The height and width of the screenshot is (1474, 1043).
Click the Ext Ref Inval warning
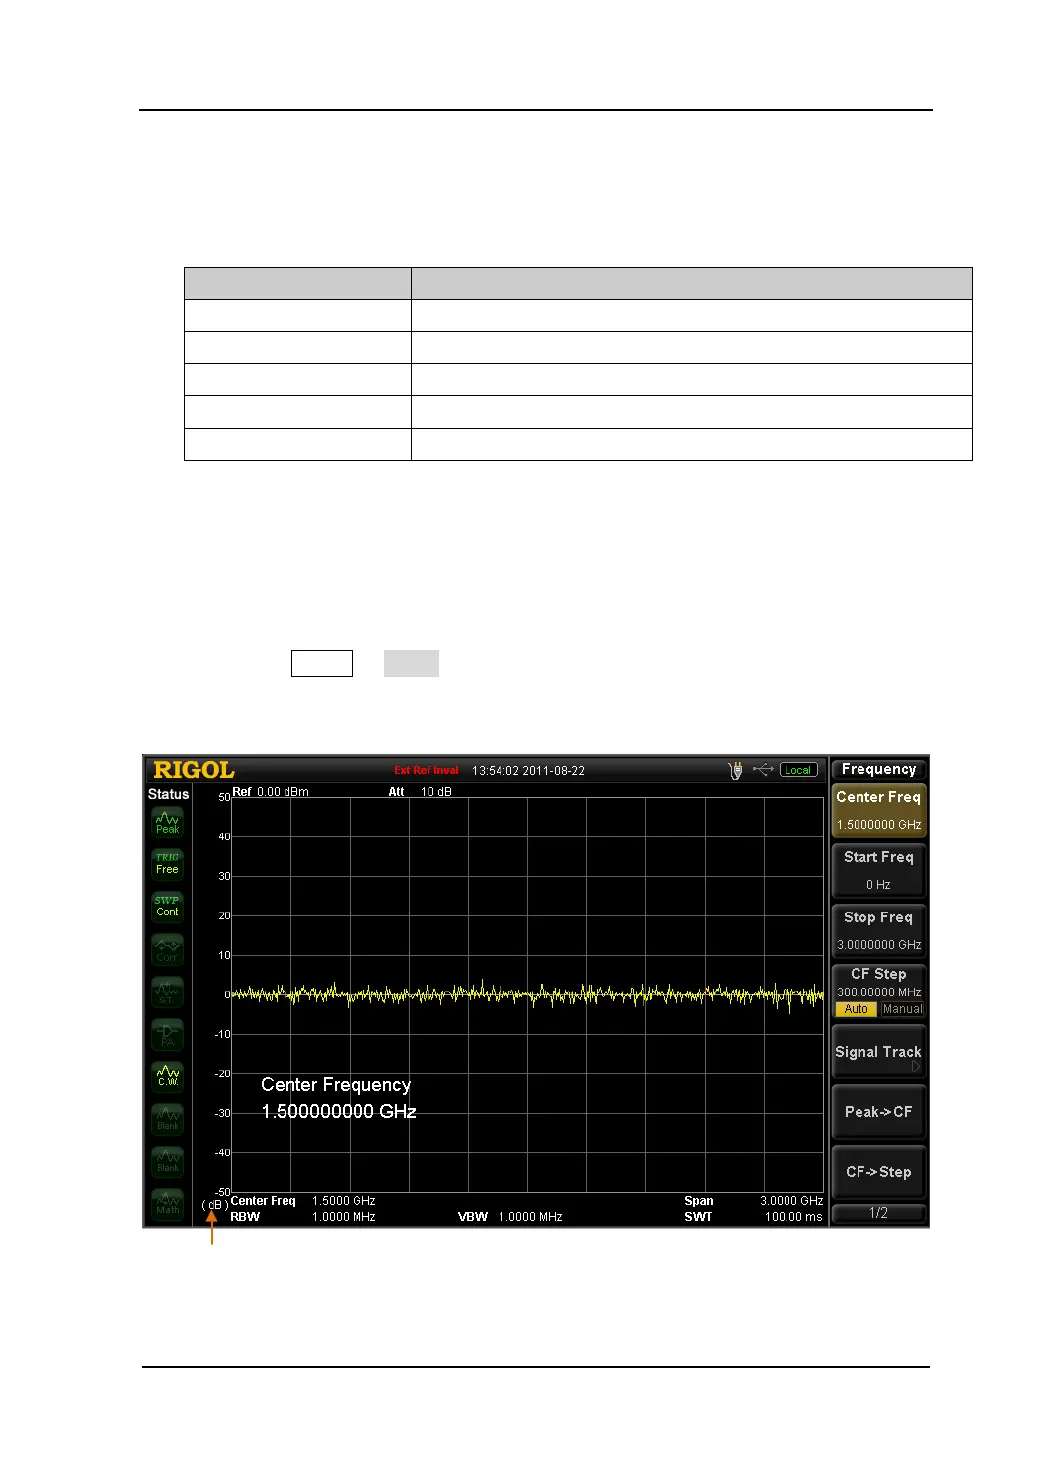click(x=426, y=770)
